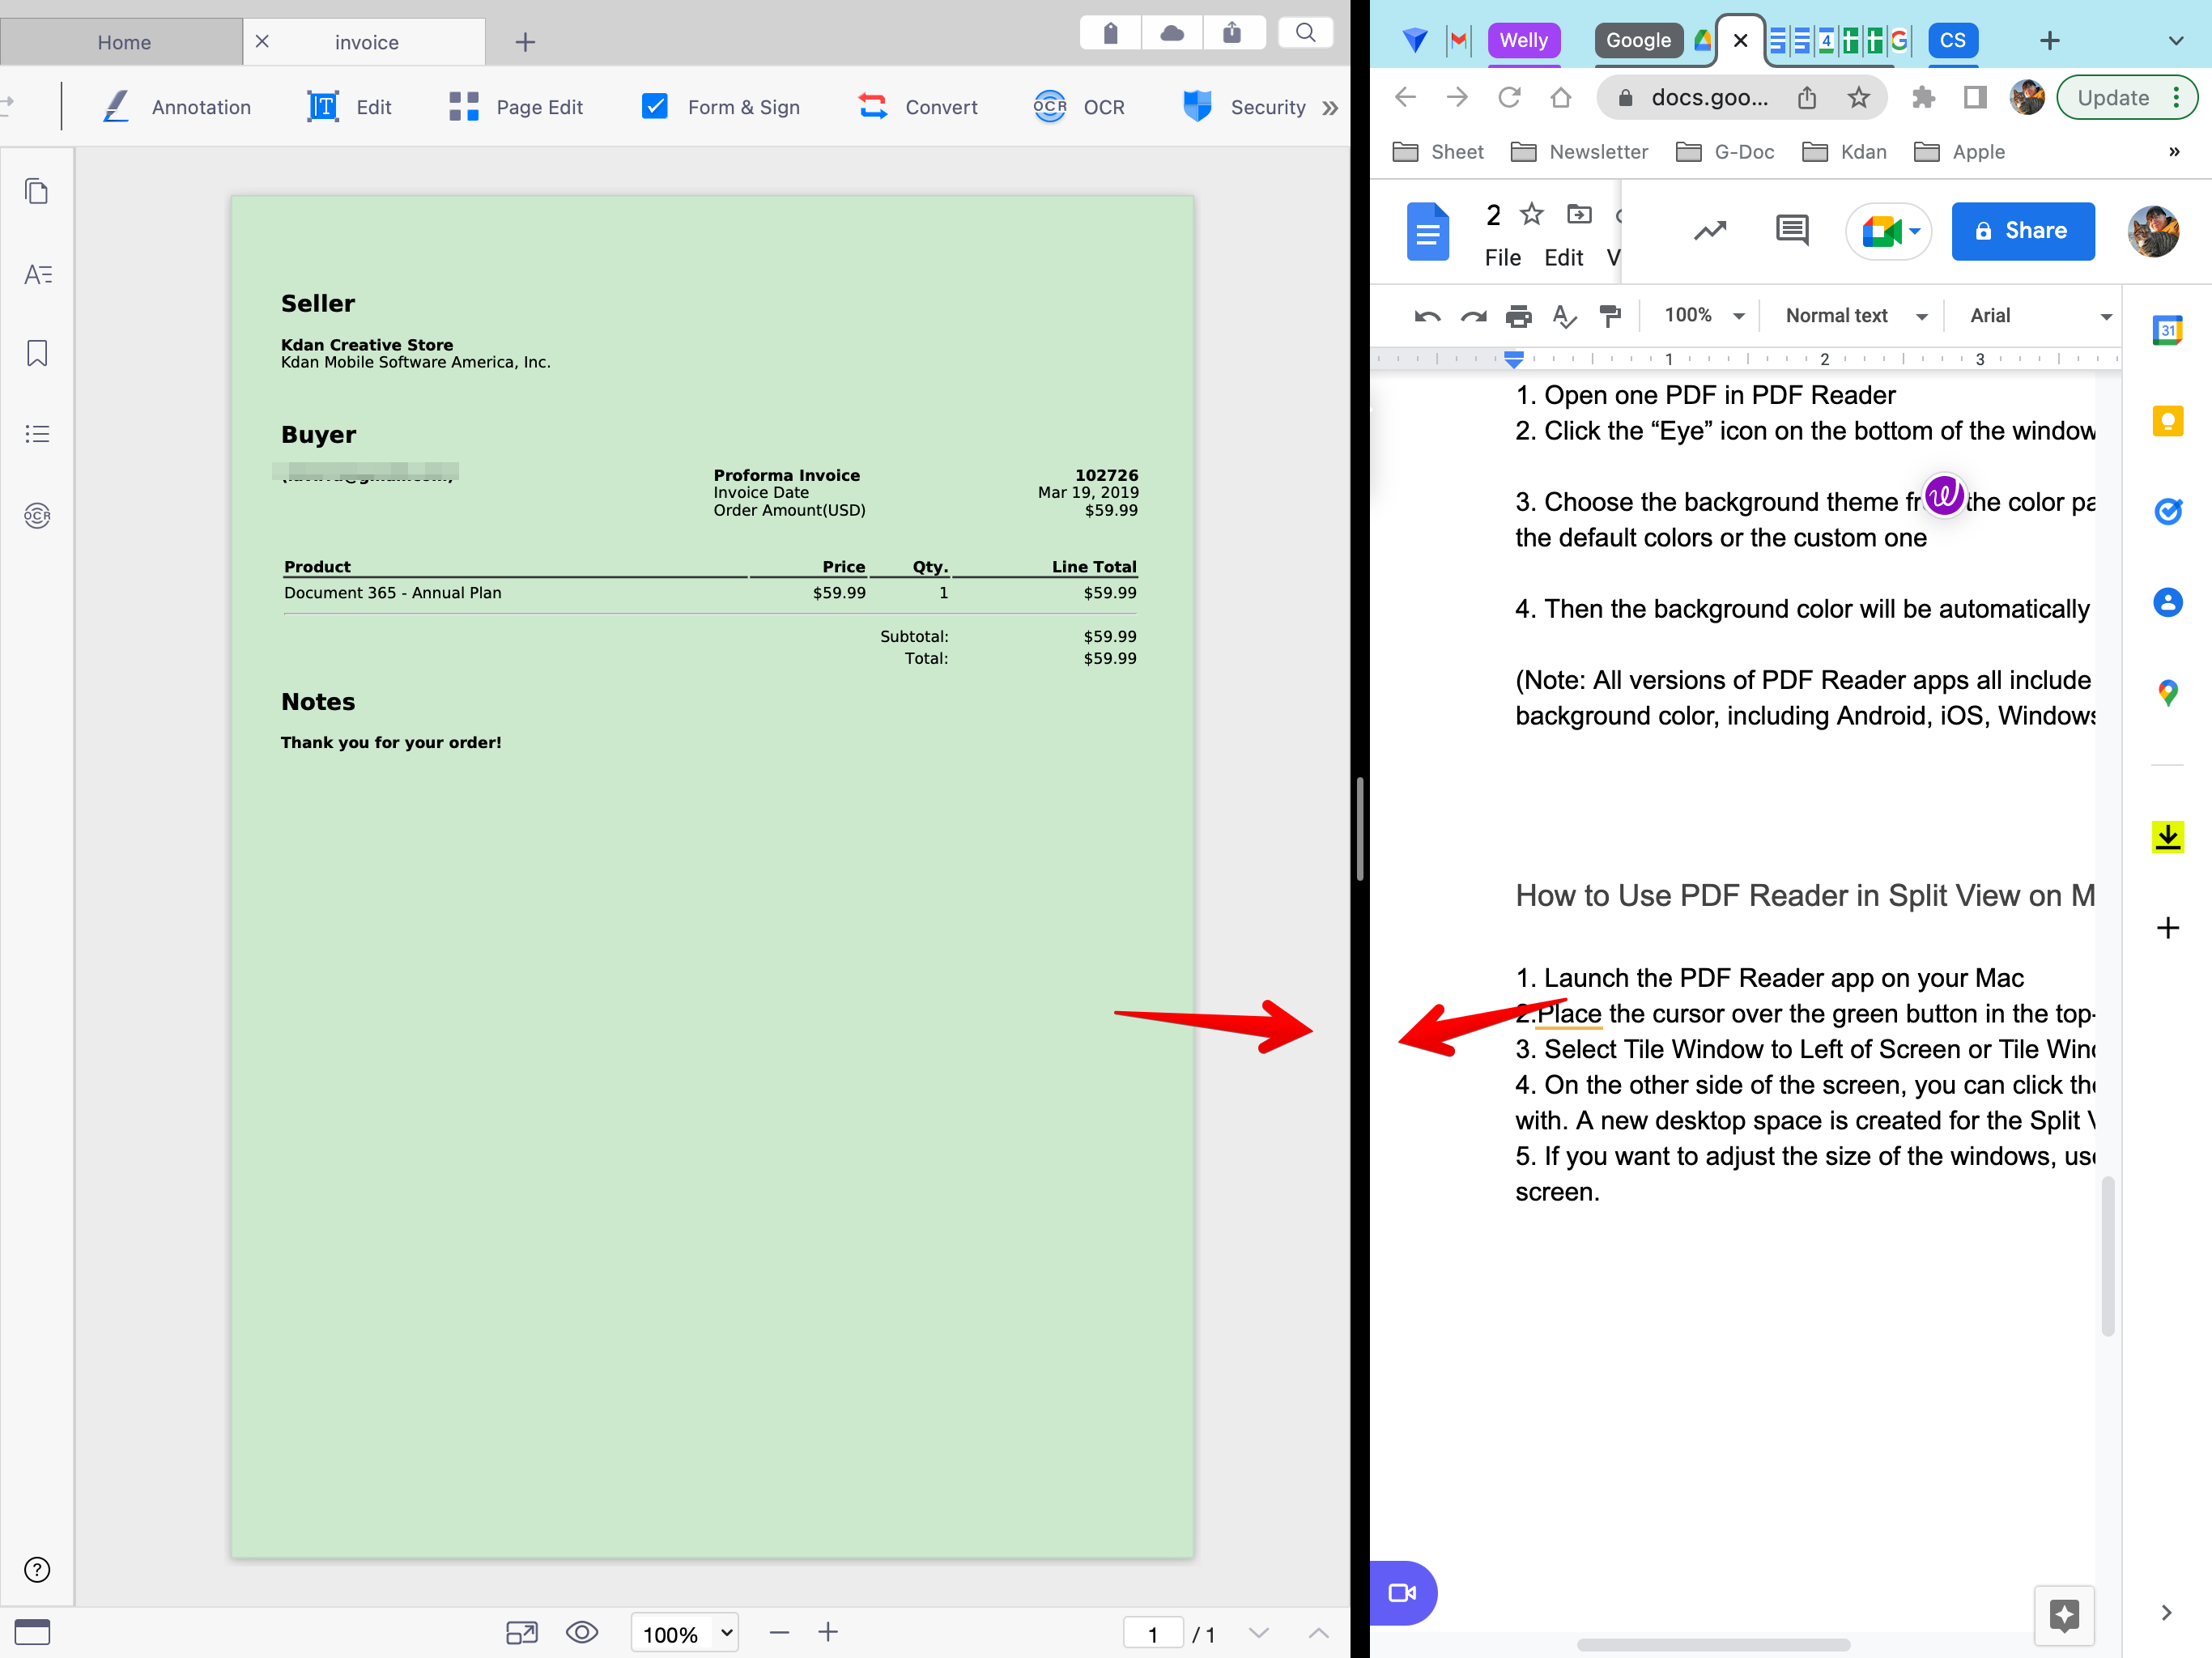Viewport: 2212px width, 1658px height.
Task: Add a new PDF Reader tab
Action: [525, 42]
